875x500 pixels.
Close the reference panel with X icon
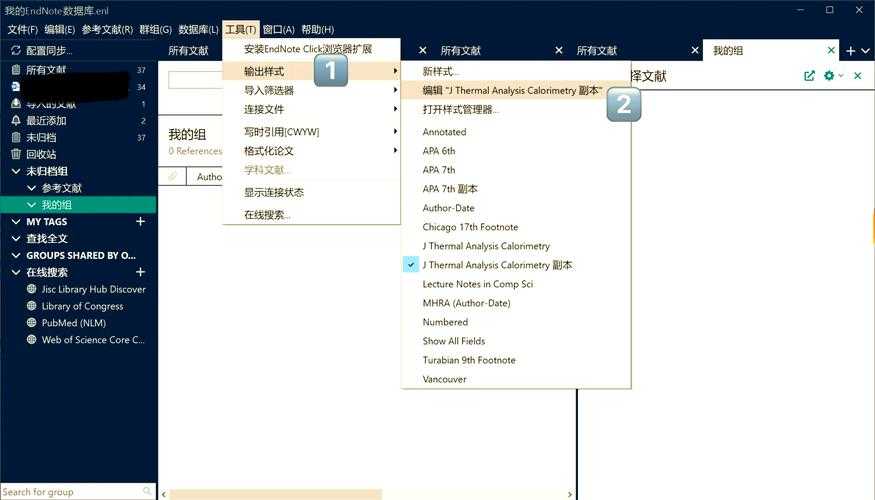[x=858, y=76]
